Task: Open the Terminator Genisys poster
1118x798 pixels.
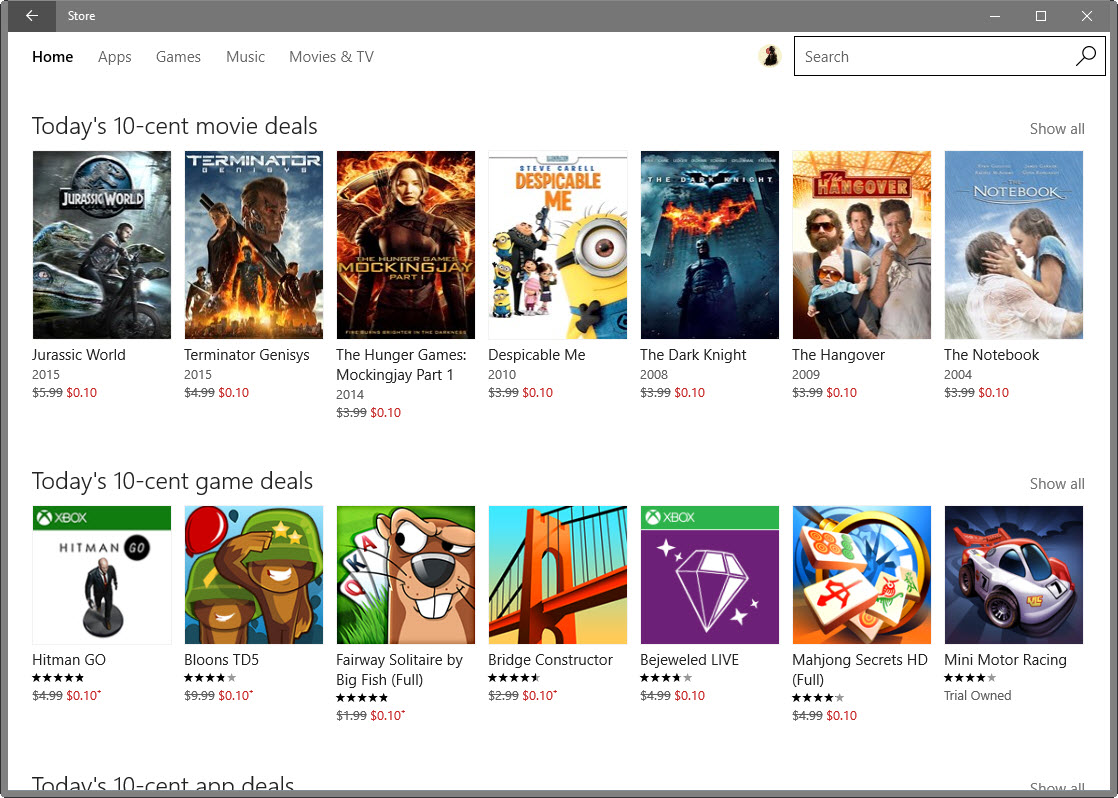Action: point(254,245)
